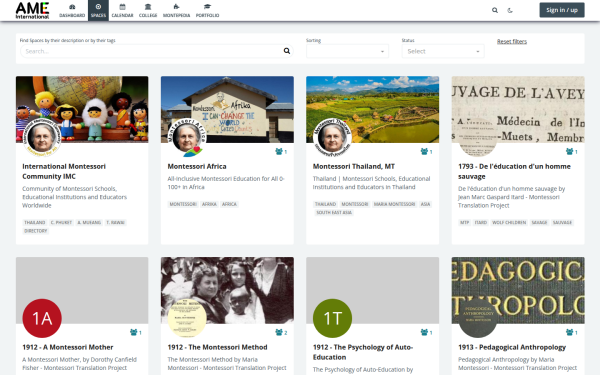Viewport: 600px width, 375px height.
Task: Open the Dashboard nav icon
Action: tap(72, 10)
